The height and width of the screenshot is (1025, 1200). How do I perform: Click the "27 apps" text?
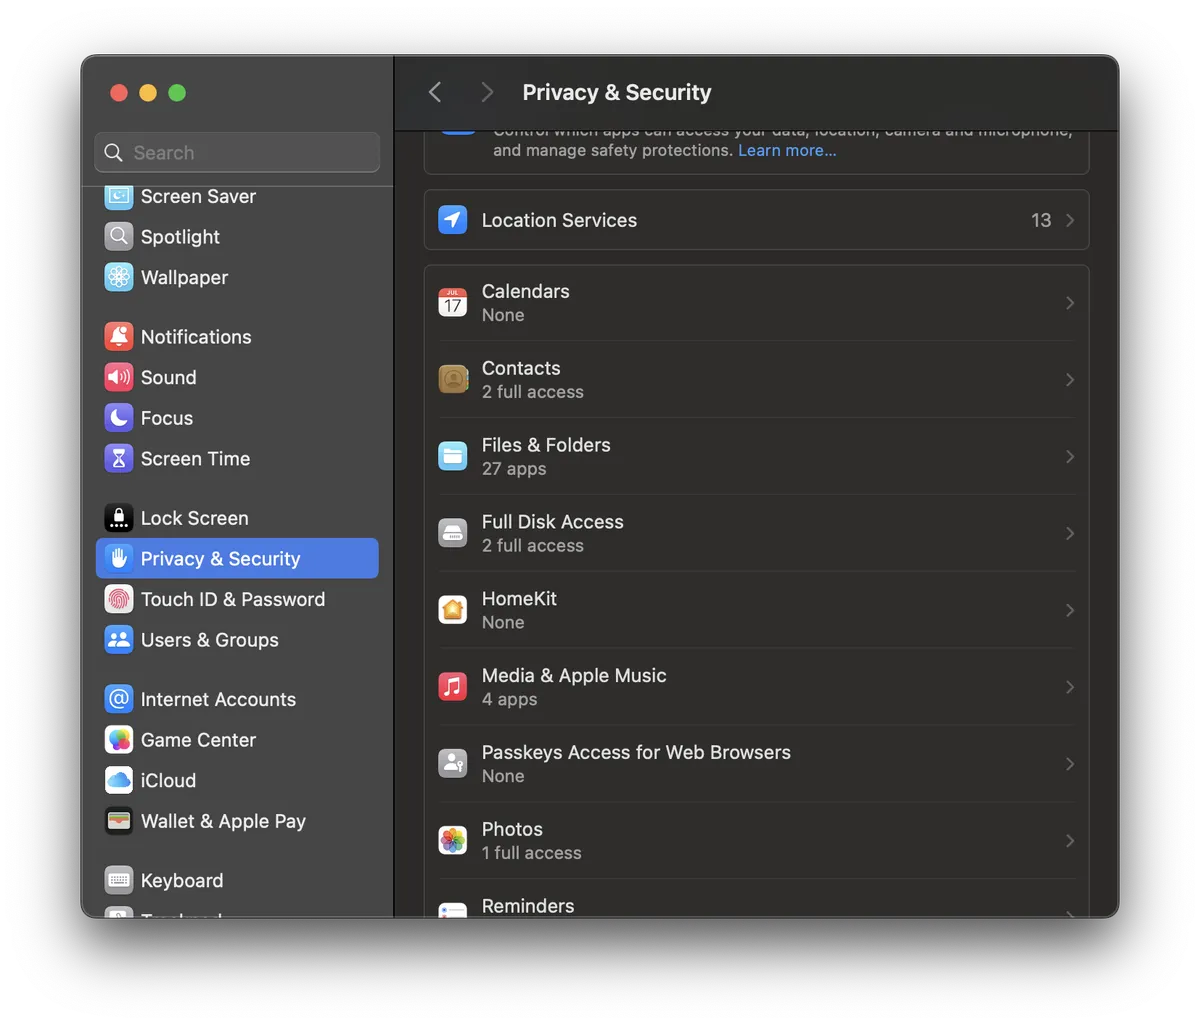pyautogui.click(x=514, y=469)
